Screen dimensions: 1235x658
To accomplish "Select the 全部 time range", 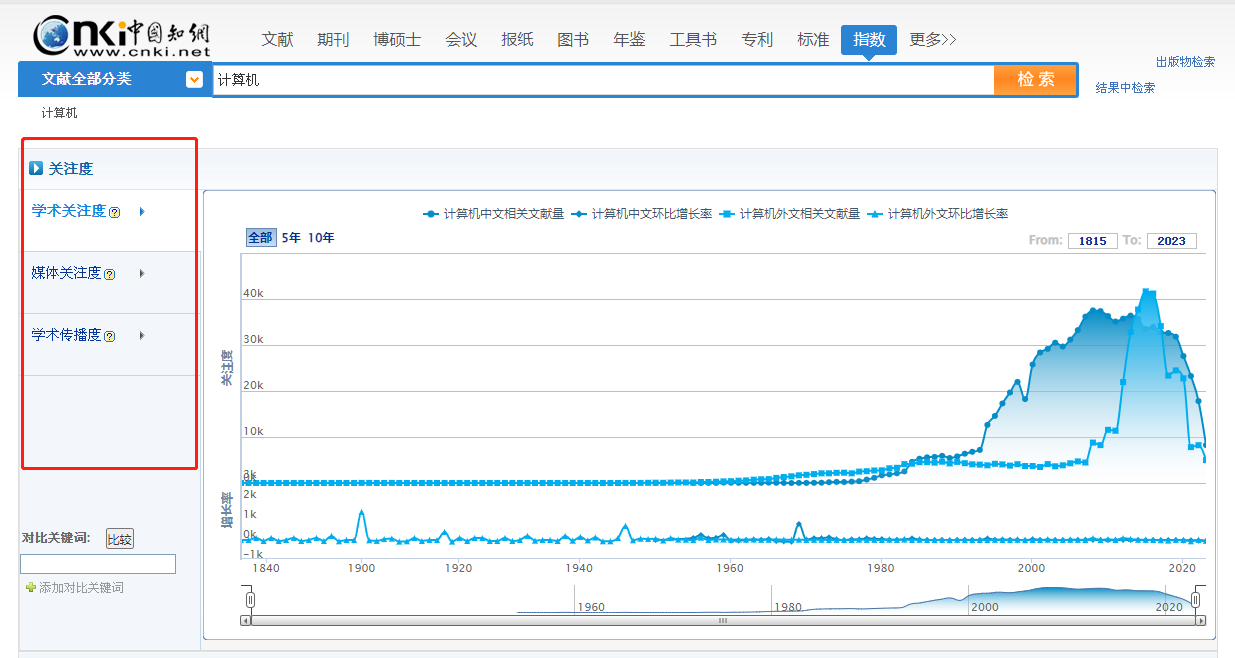I will 260,238.
